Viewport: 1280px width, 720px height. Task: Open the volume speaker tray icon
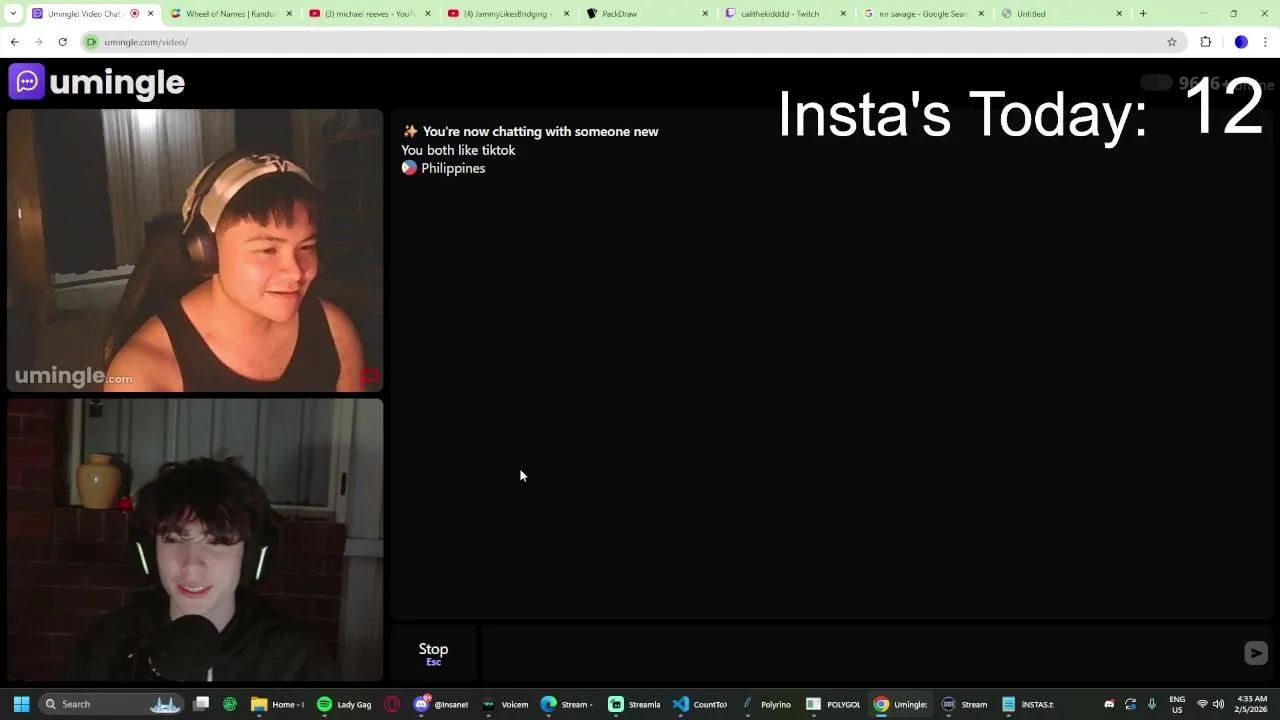pos(1218,704)
